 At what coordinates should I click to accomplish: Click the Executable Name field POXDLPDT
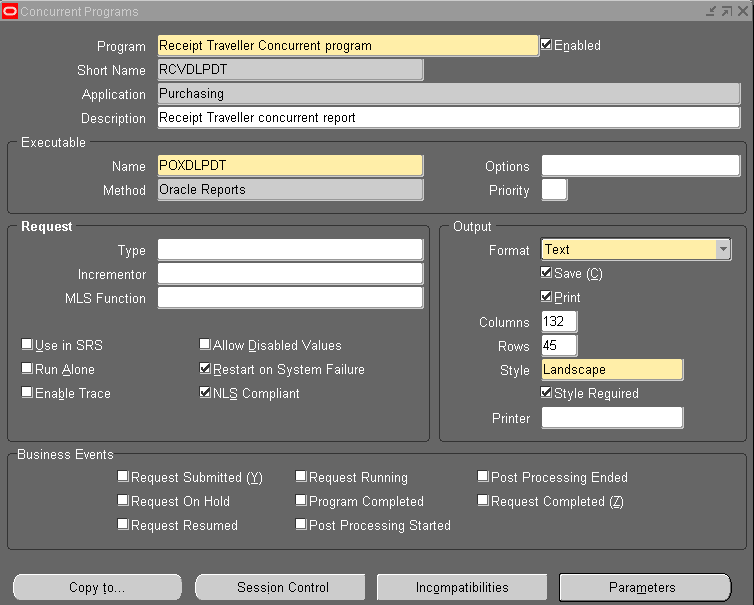290,165
